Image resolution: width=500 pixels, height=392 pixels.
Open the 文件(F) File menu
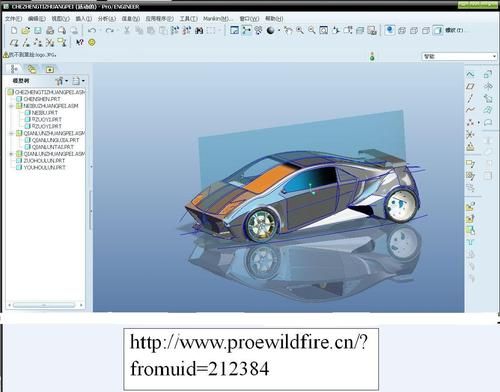pyautogui.click(x=13, y=19)
